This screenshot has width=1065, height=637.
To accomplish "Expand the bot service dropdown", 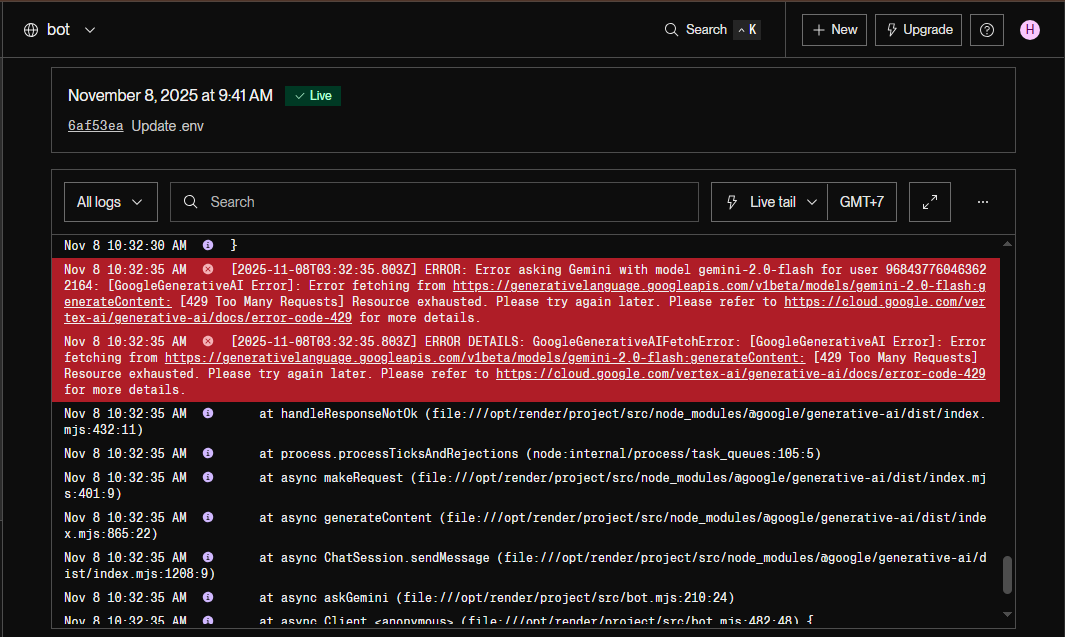I will tap(90, 30).
